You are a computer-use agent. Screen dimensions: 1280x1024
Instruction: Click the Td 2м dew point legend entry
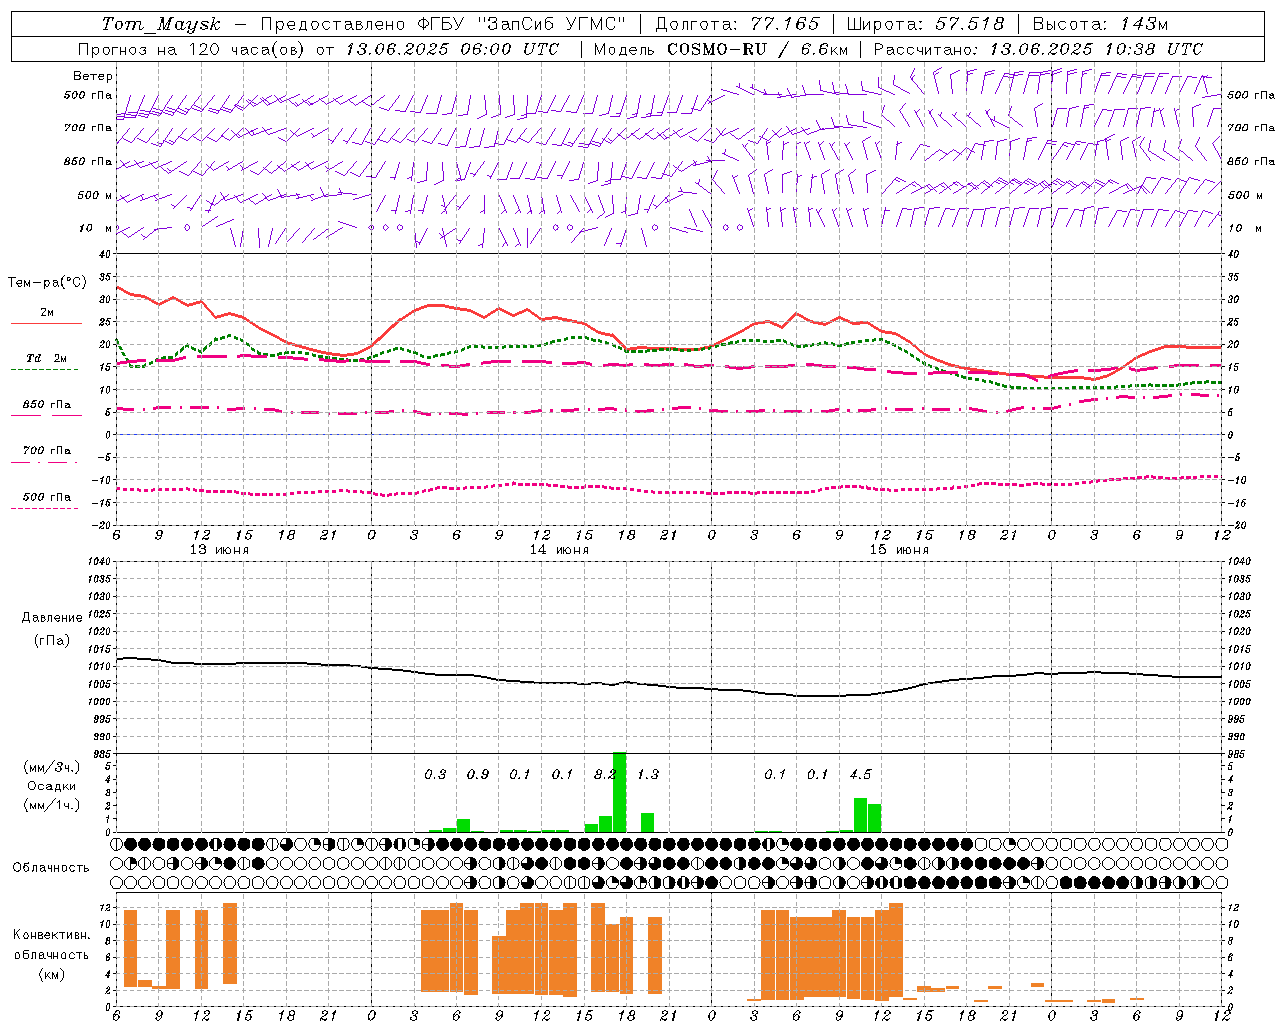pyautogui.click(x=47, y=358)
